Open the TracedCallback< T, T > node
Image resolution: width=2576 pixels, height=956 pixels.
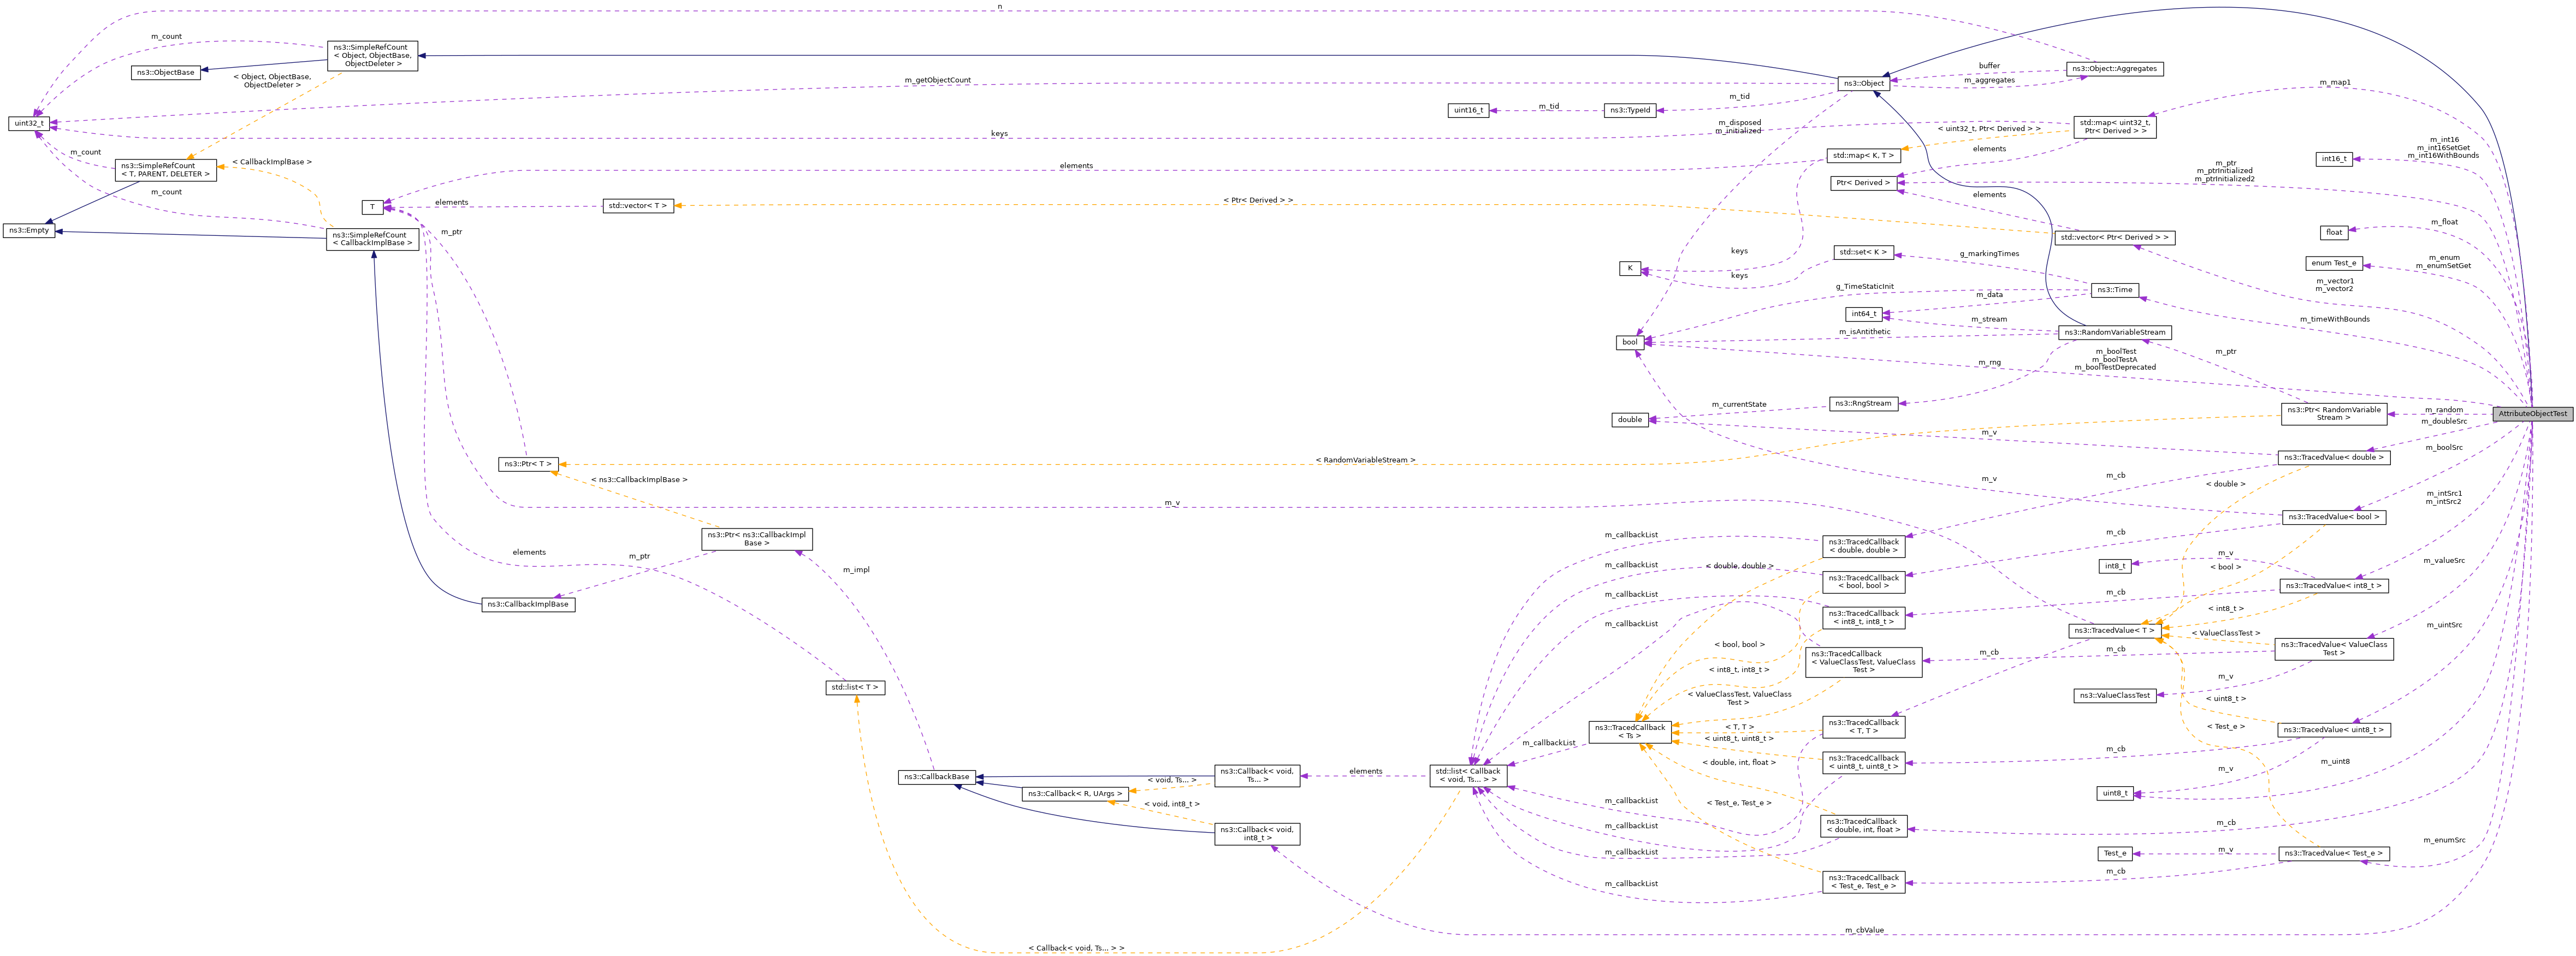(x=1863, y=726)
